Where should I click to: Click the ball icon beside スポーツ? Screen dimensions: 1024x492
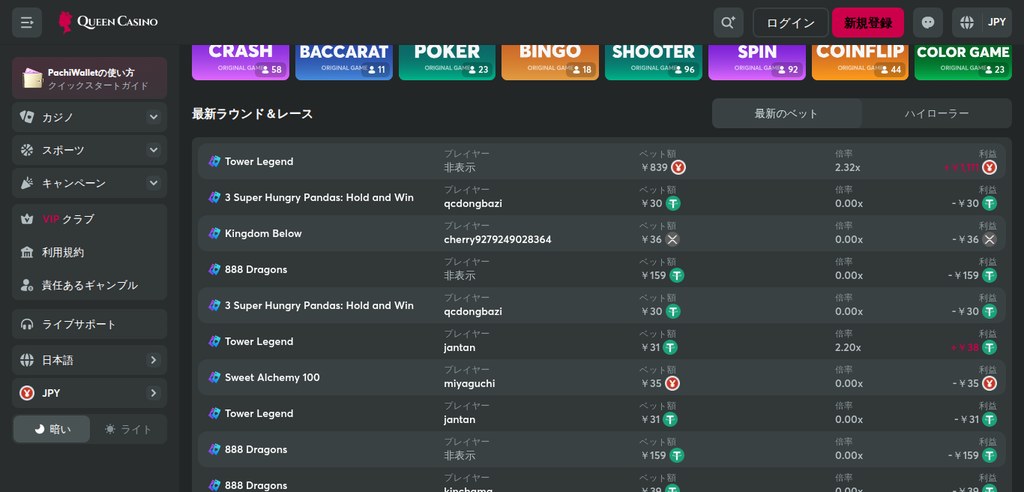point(27,150)
